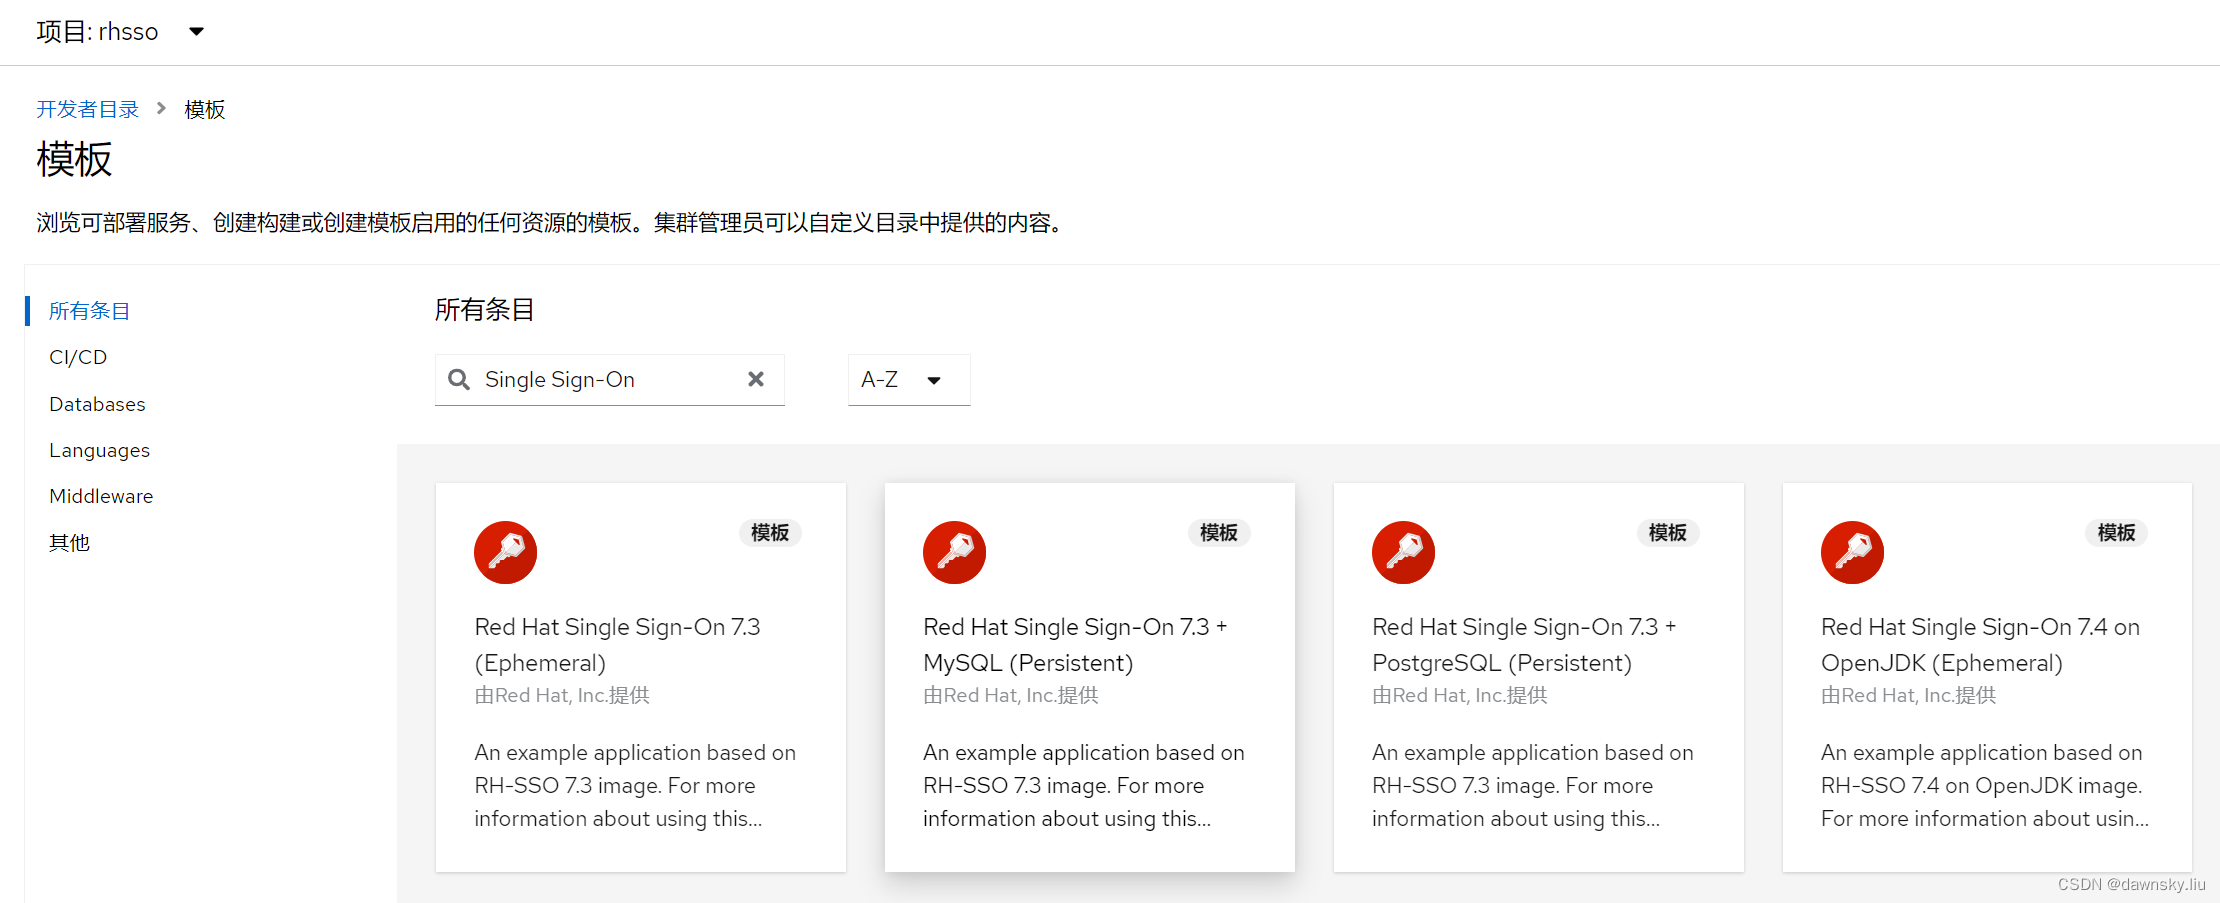Click 模板 badge on the MySQL card
The height and width of the screenshot is (903, 2220).
click(x=1219, y=533)
